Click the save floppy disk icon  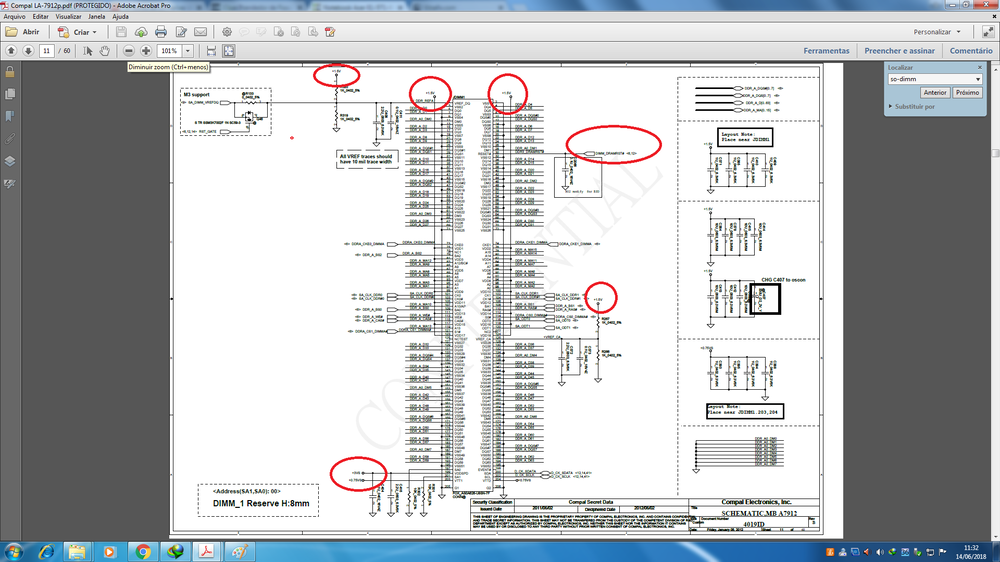tap(121, 32)
